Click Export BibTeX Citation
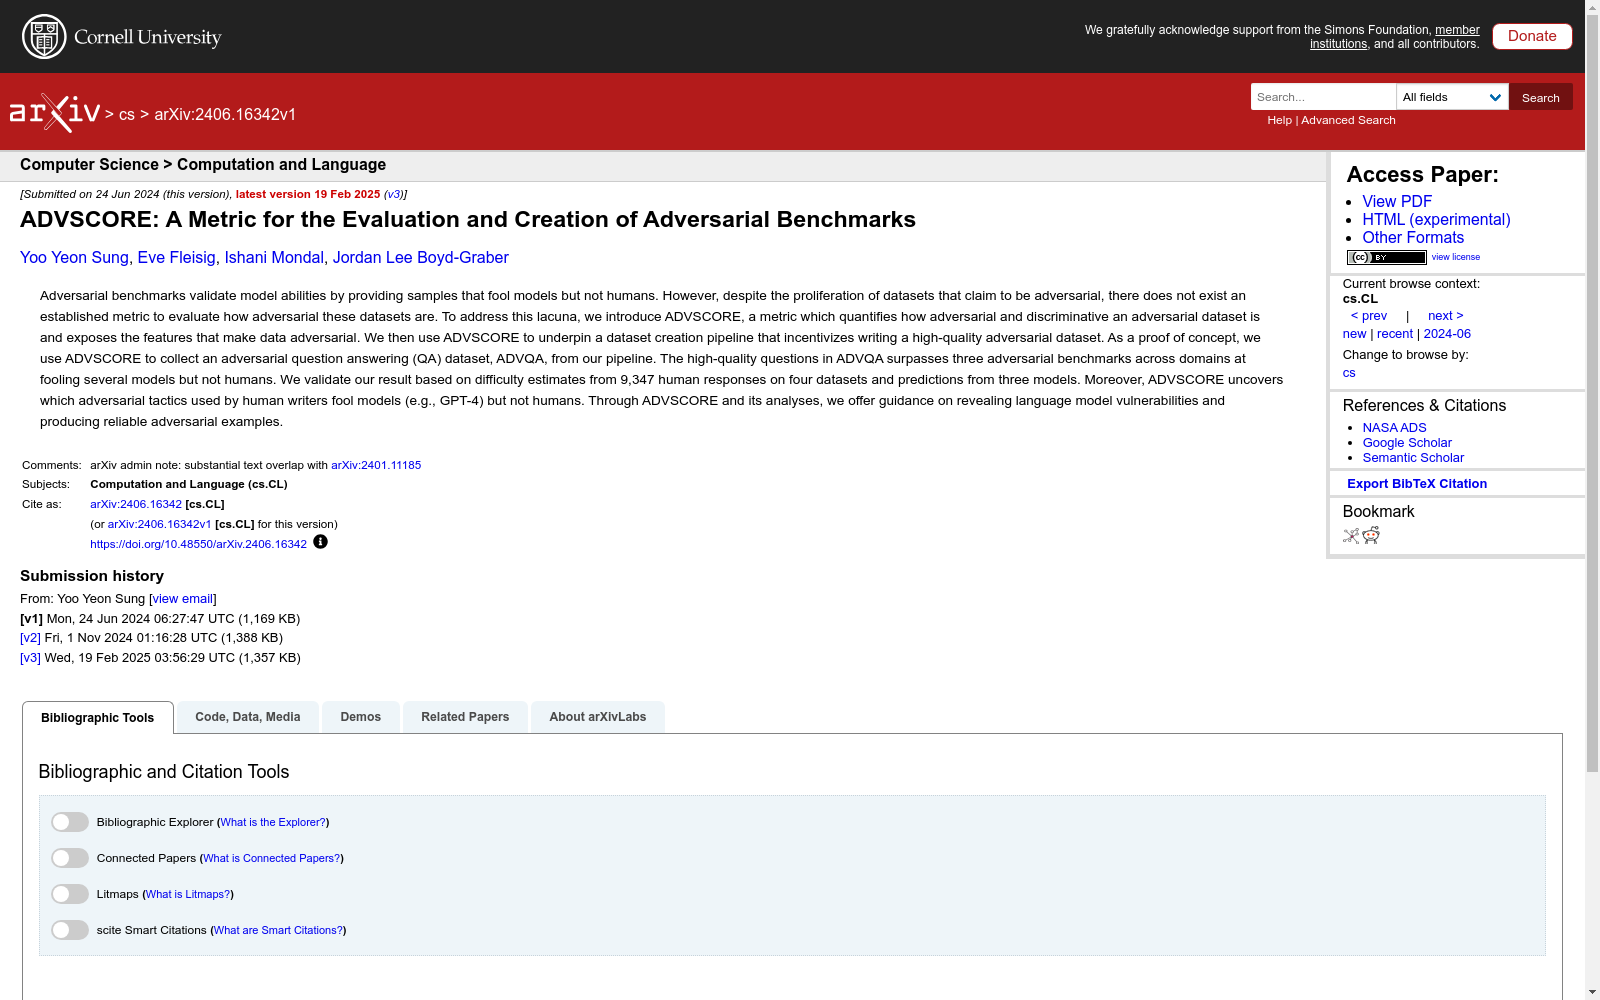The height and width of the screenshot is (1000, 1600). point(1417,484)
